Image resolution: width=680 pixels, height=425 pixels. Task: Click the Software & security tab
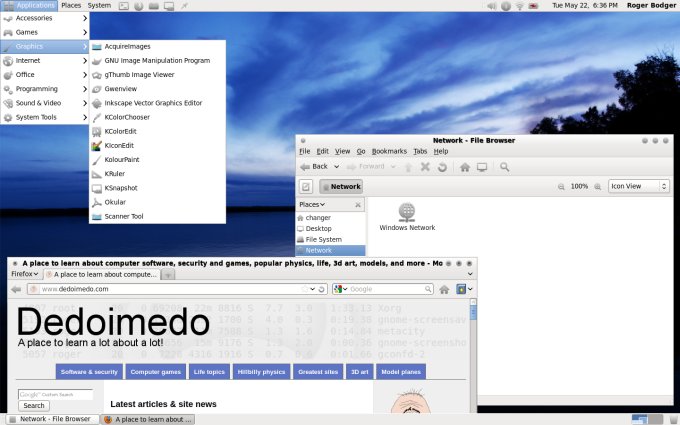pyautogui.click(x=89, y=372)
